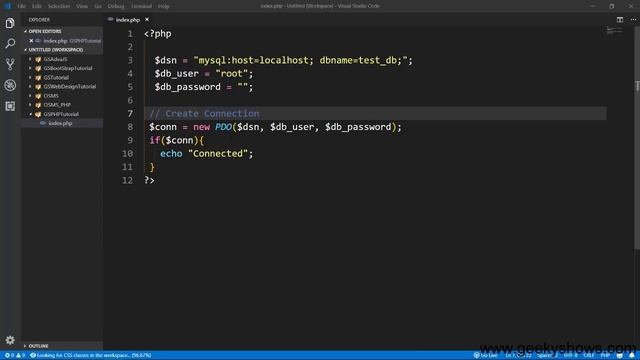The image size is (640, 360).
Task: Click the Spaces indentation setting
Action: click(x=547, y=356)
